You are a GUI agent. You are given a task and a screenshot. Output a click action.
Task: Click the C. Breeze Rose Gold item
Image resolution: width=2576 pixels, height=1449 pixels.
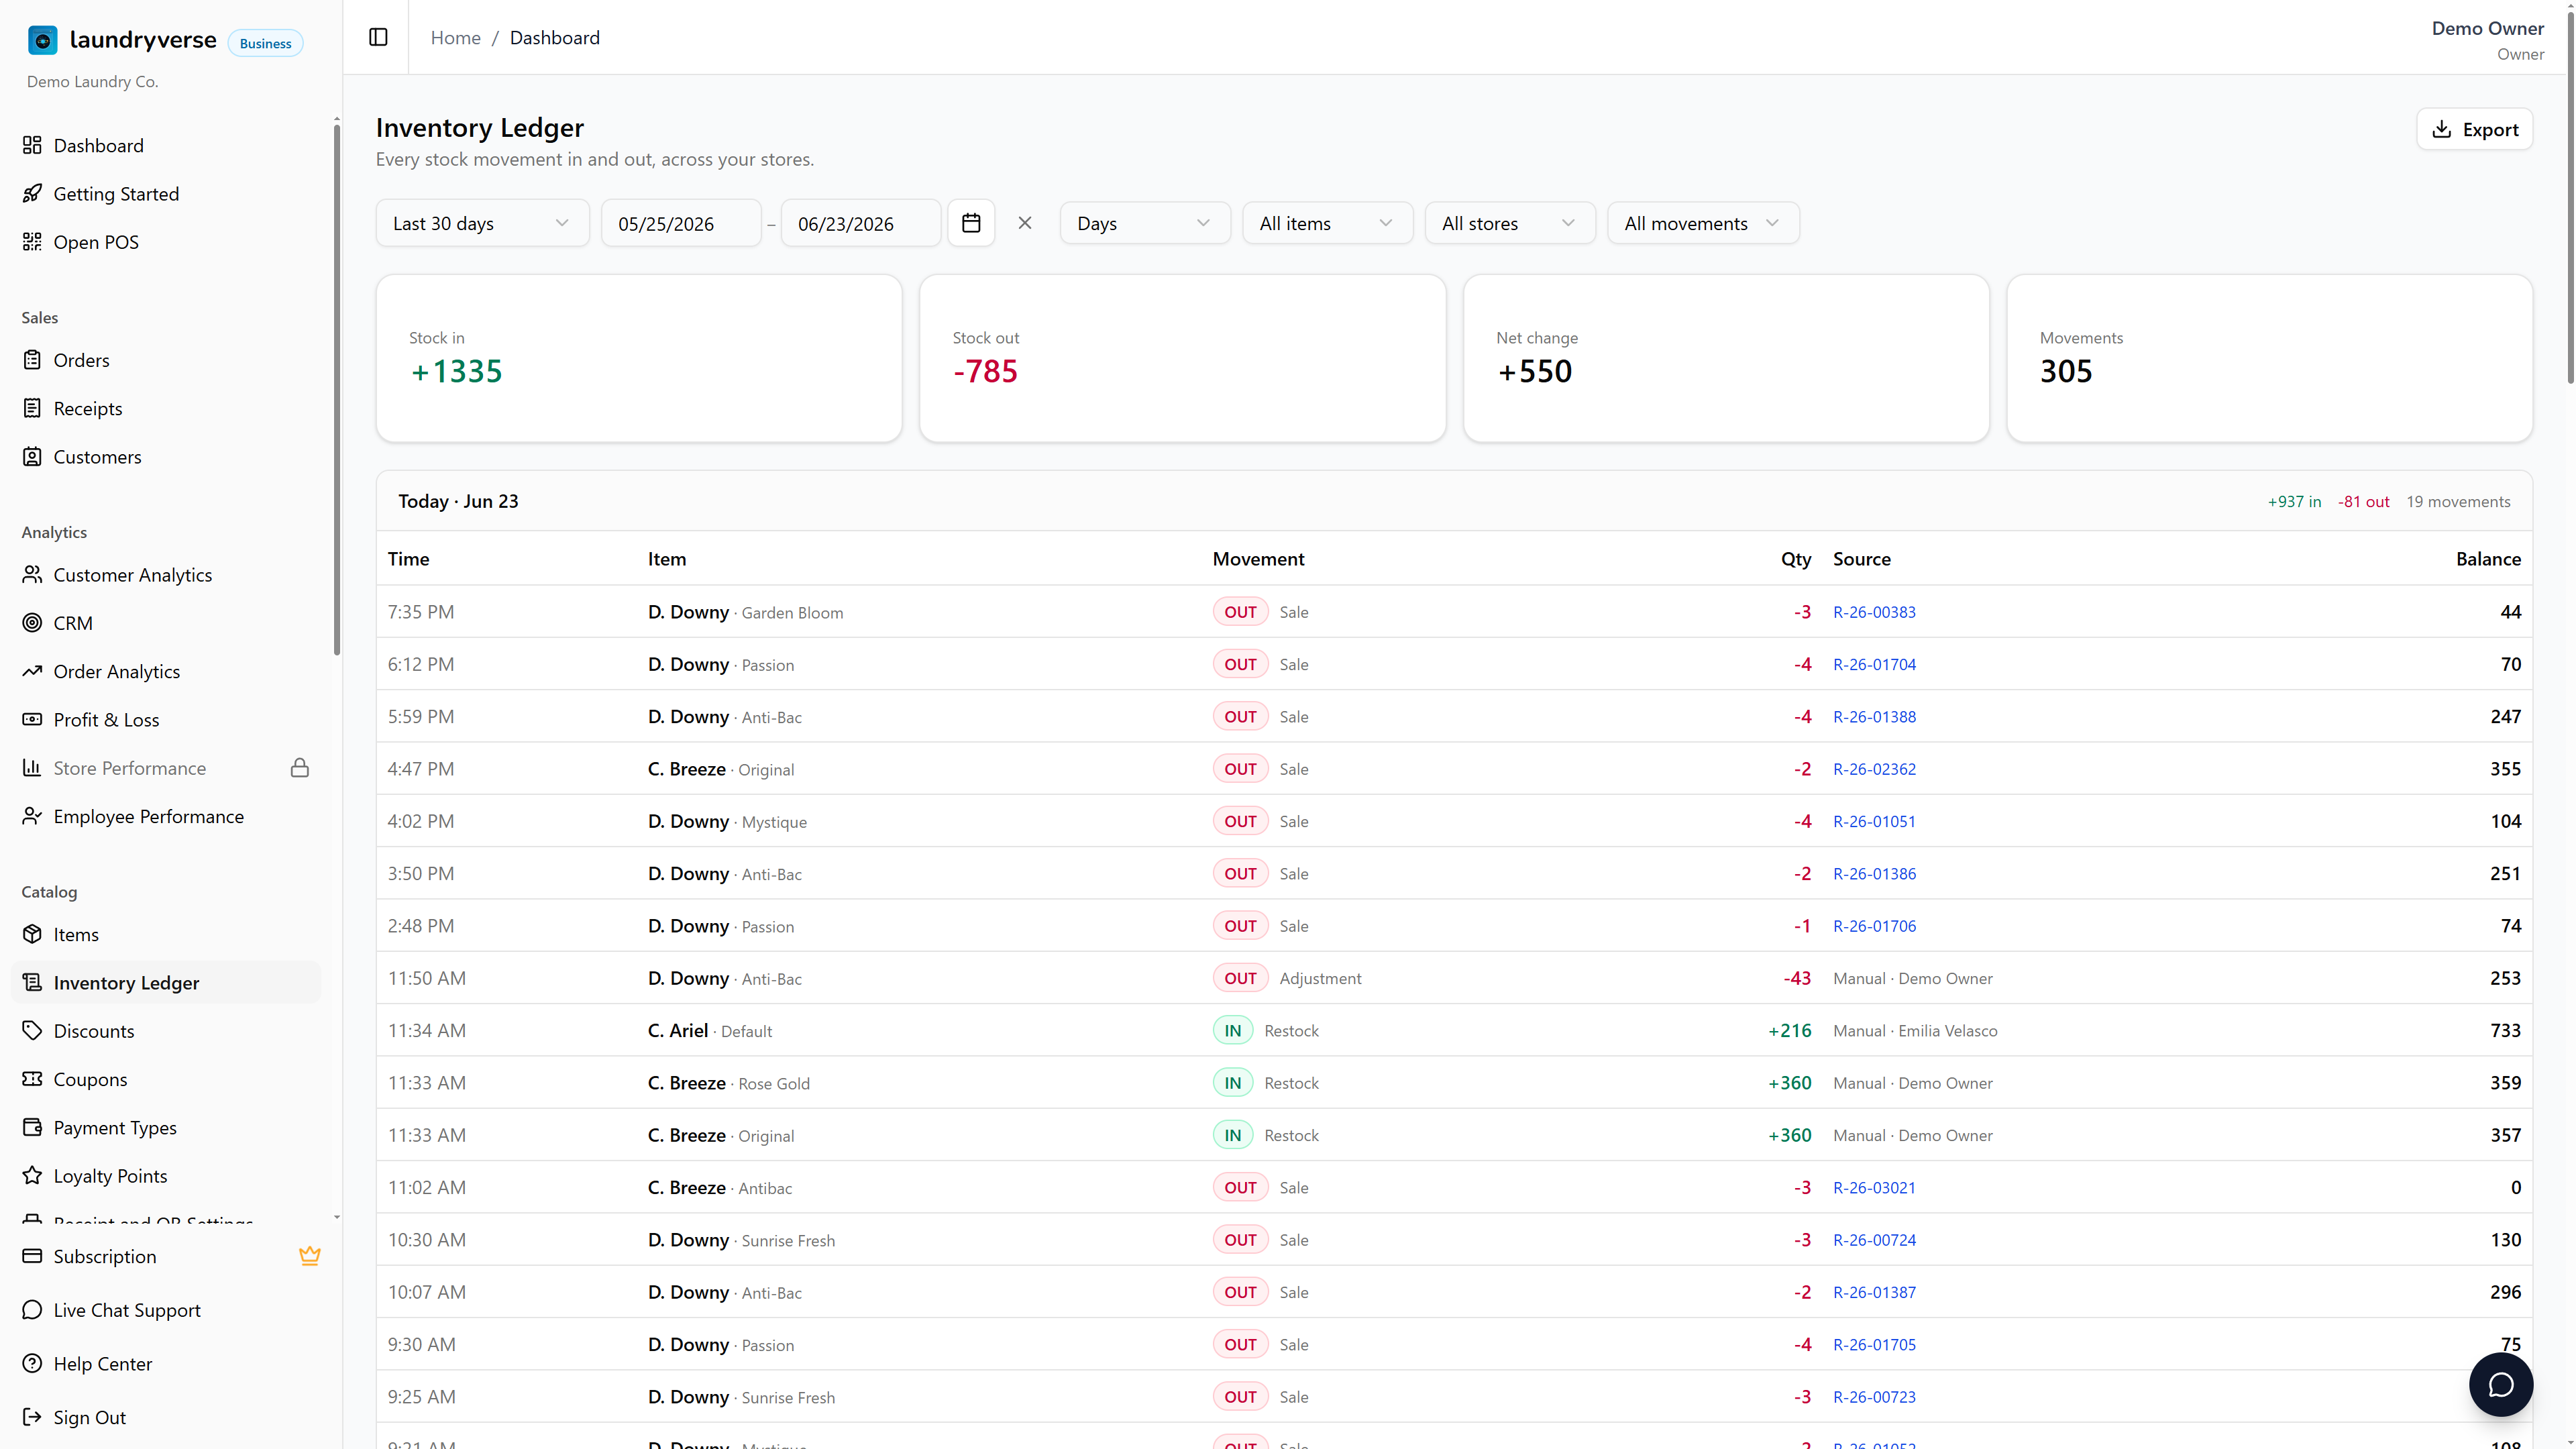coord(728,1083)
